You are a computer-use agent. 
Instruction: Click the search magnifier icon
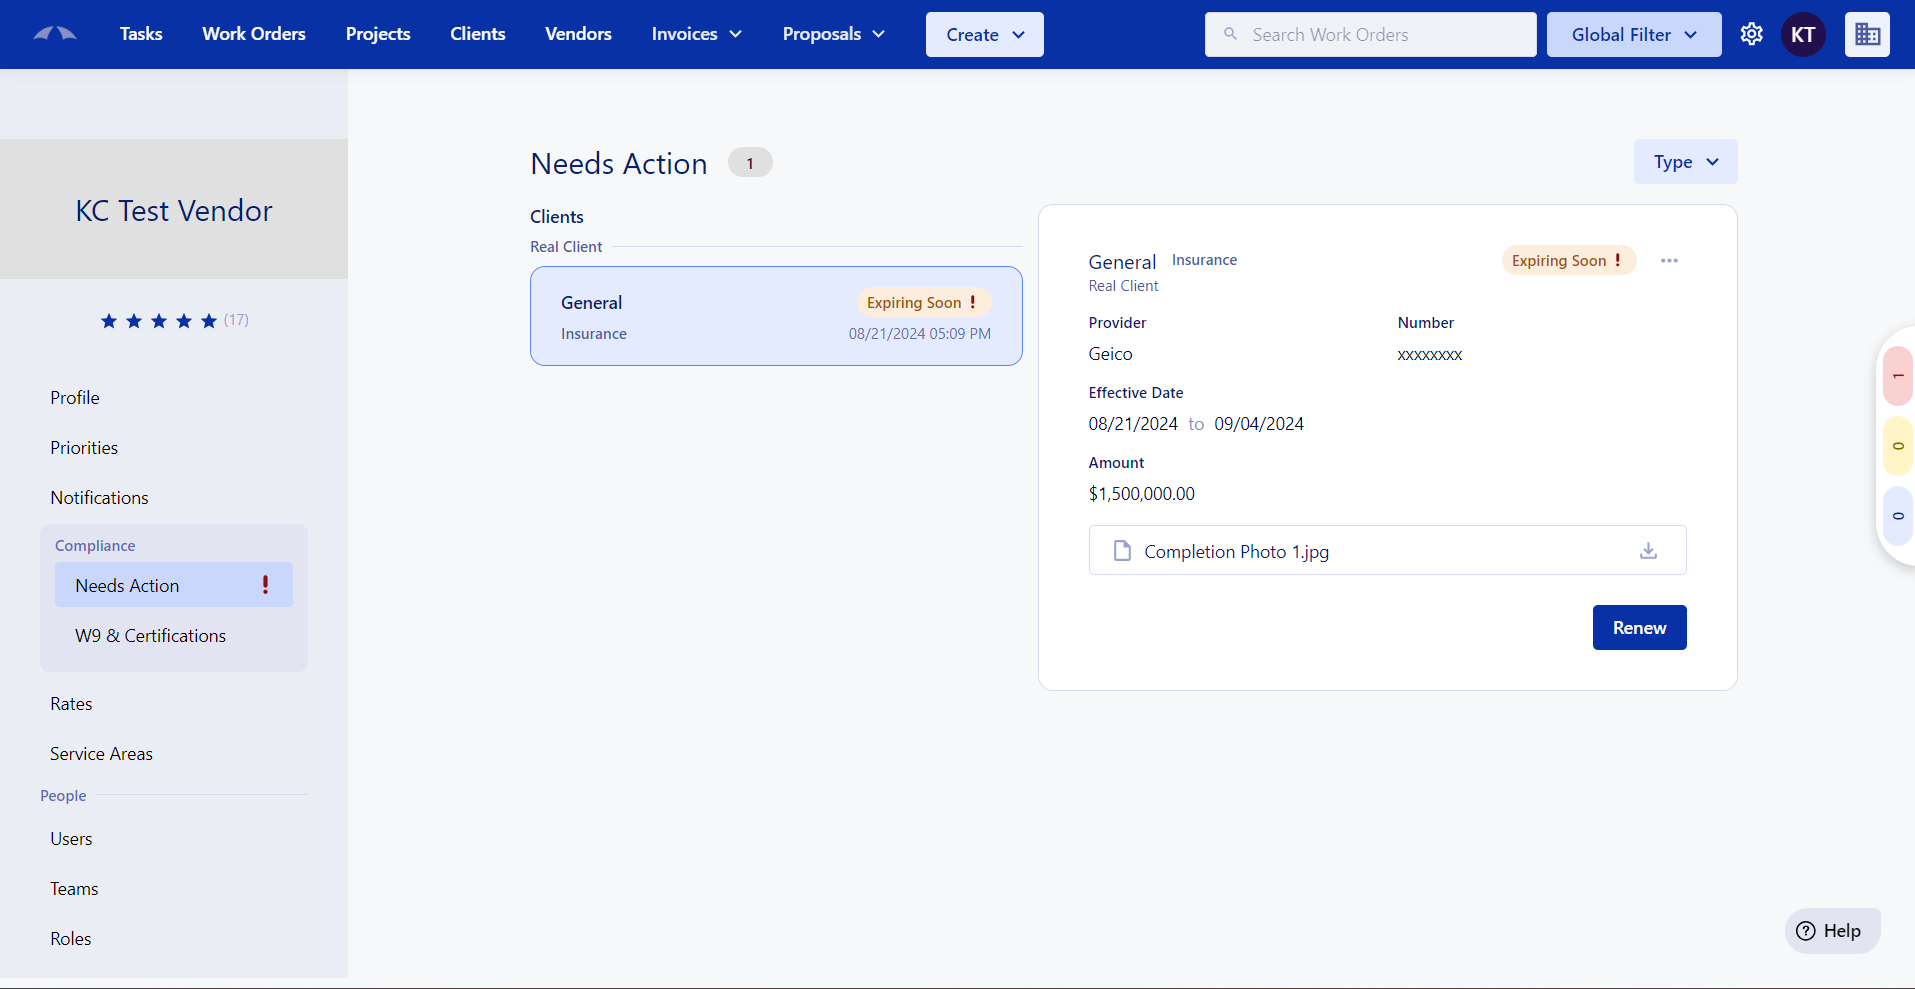coord(1230,34)
